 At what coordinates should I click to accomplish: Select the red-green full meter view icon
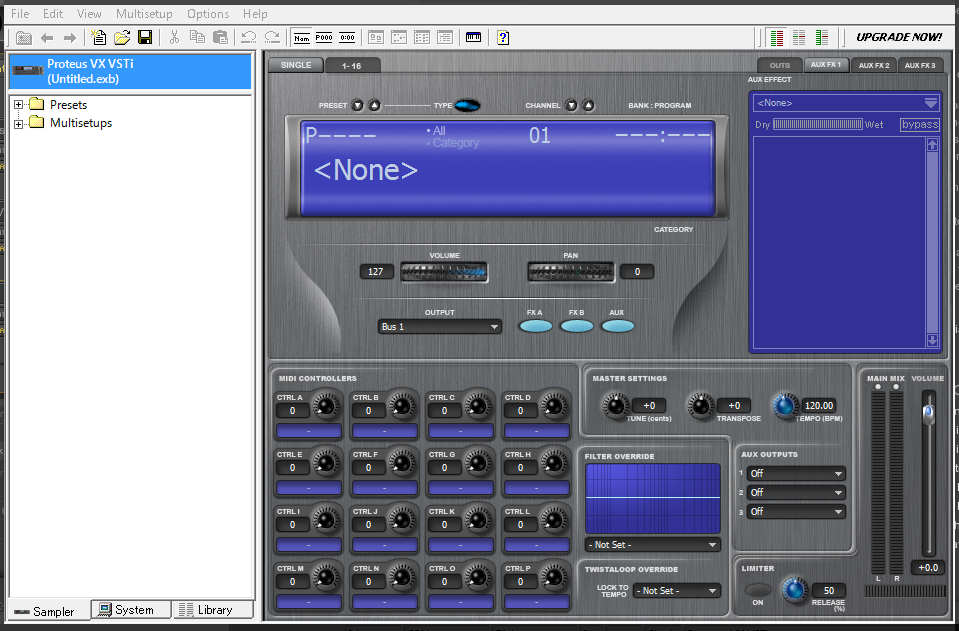pos(777,38)
